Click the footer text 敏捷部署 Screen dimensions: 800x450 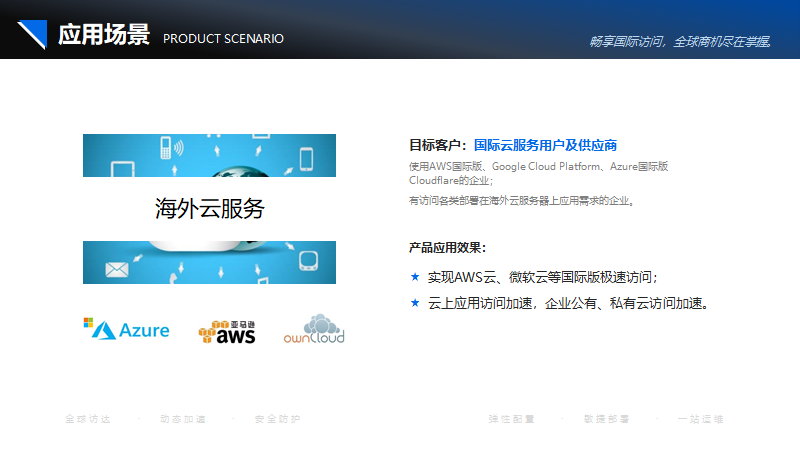606,419
